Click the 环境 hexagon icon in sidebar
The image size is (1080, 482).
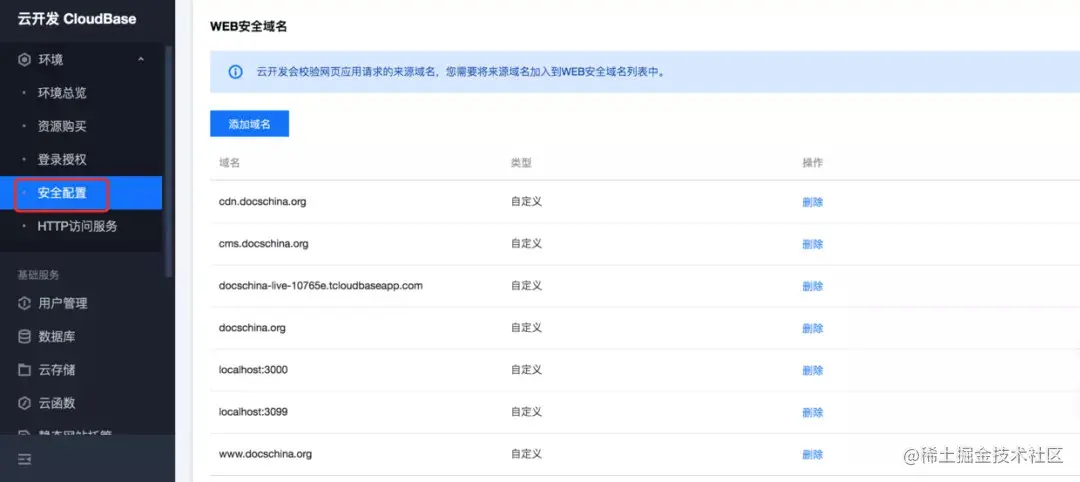pos(24,60)
